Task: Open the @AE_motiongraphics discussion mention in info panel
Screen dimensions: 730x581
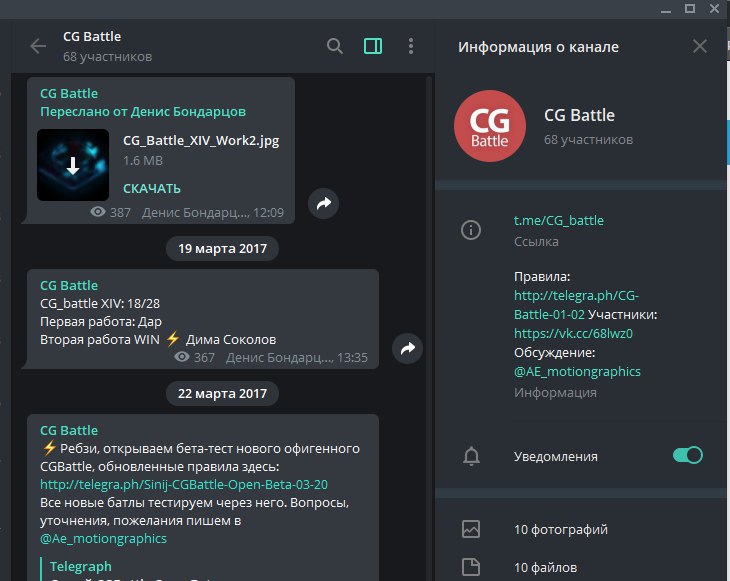Action: tap(577, 372)
